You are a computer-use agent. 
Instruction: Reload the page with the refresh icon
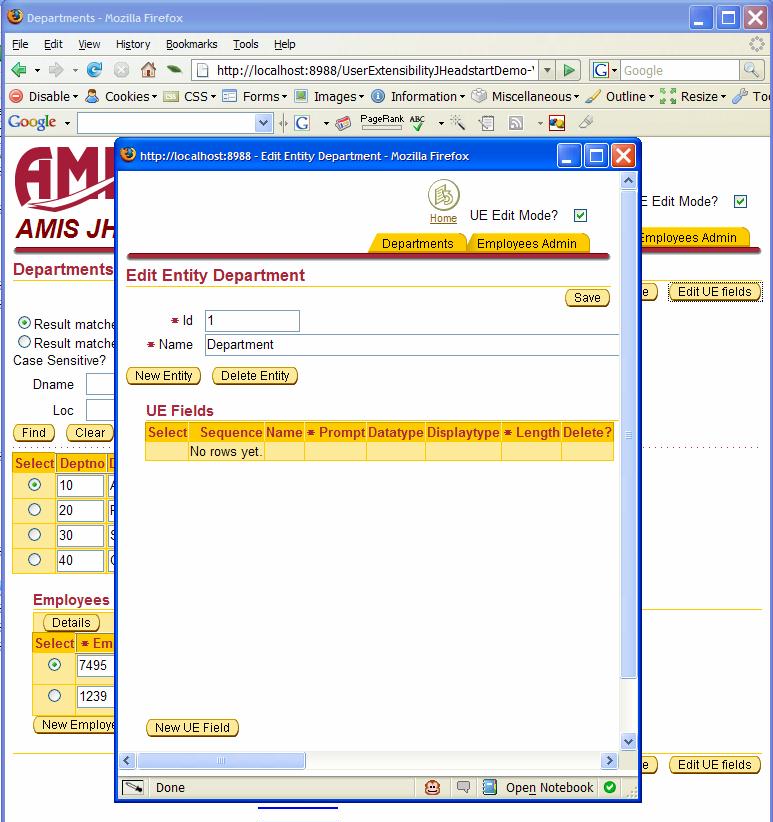pyautogui.click(x=94, y=70)
